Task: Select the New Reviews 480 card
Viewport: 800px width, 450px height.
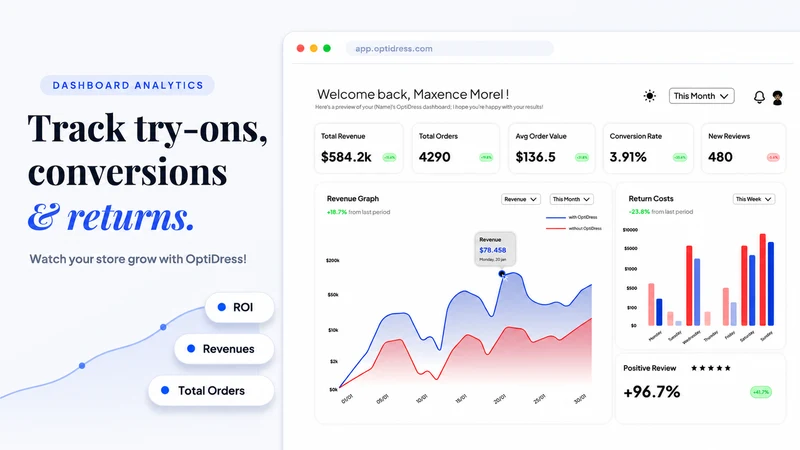Action: [743, 148]
